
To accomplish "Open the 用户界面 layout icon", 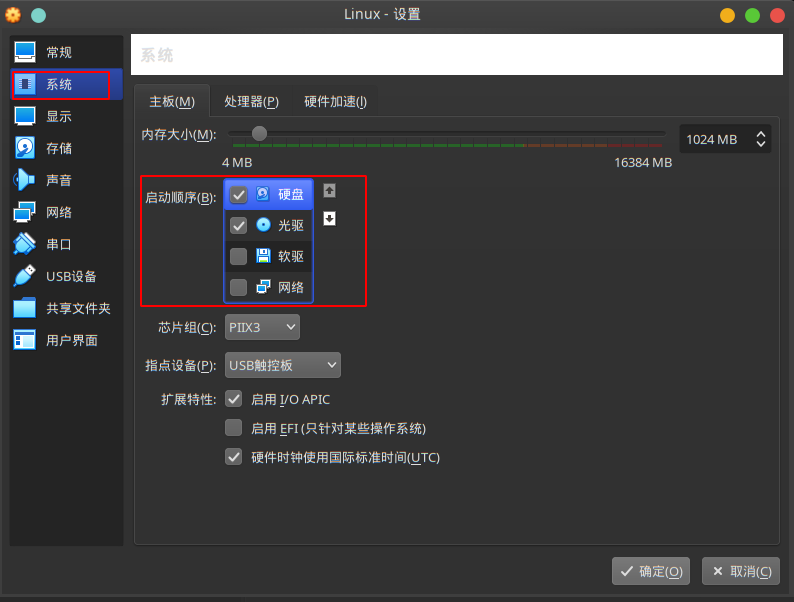I will (25, 340).
